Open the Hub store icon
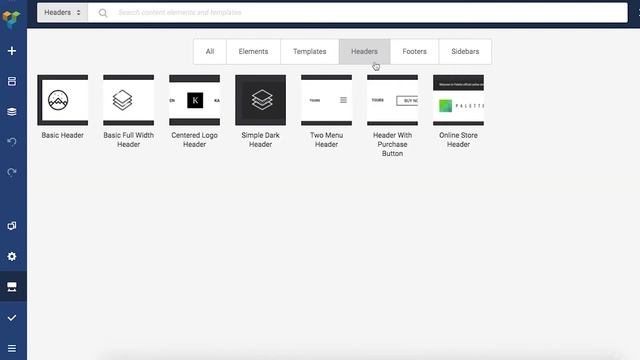This screenshot has height=360, width=640. [x=12, y=287]
